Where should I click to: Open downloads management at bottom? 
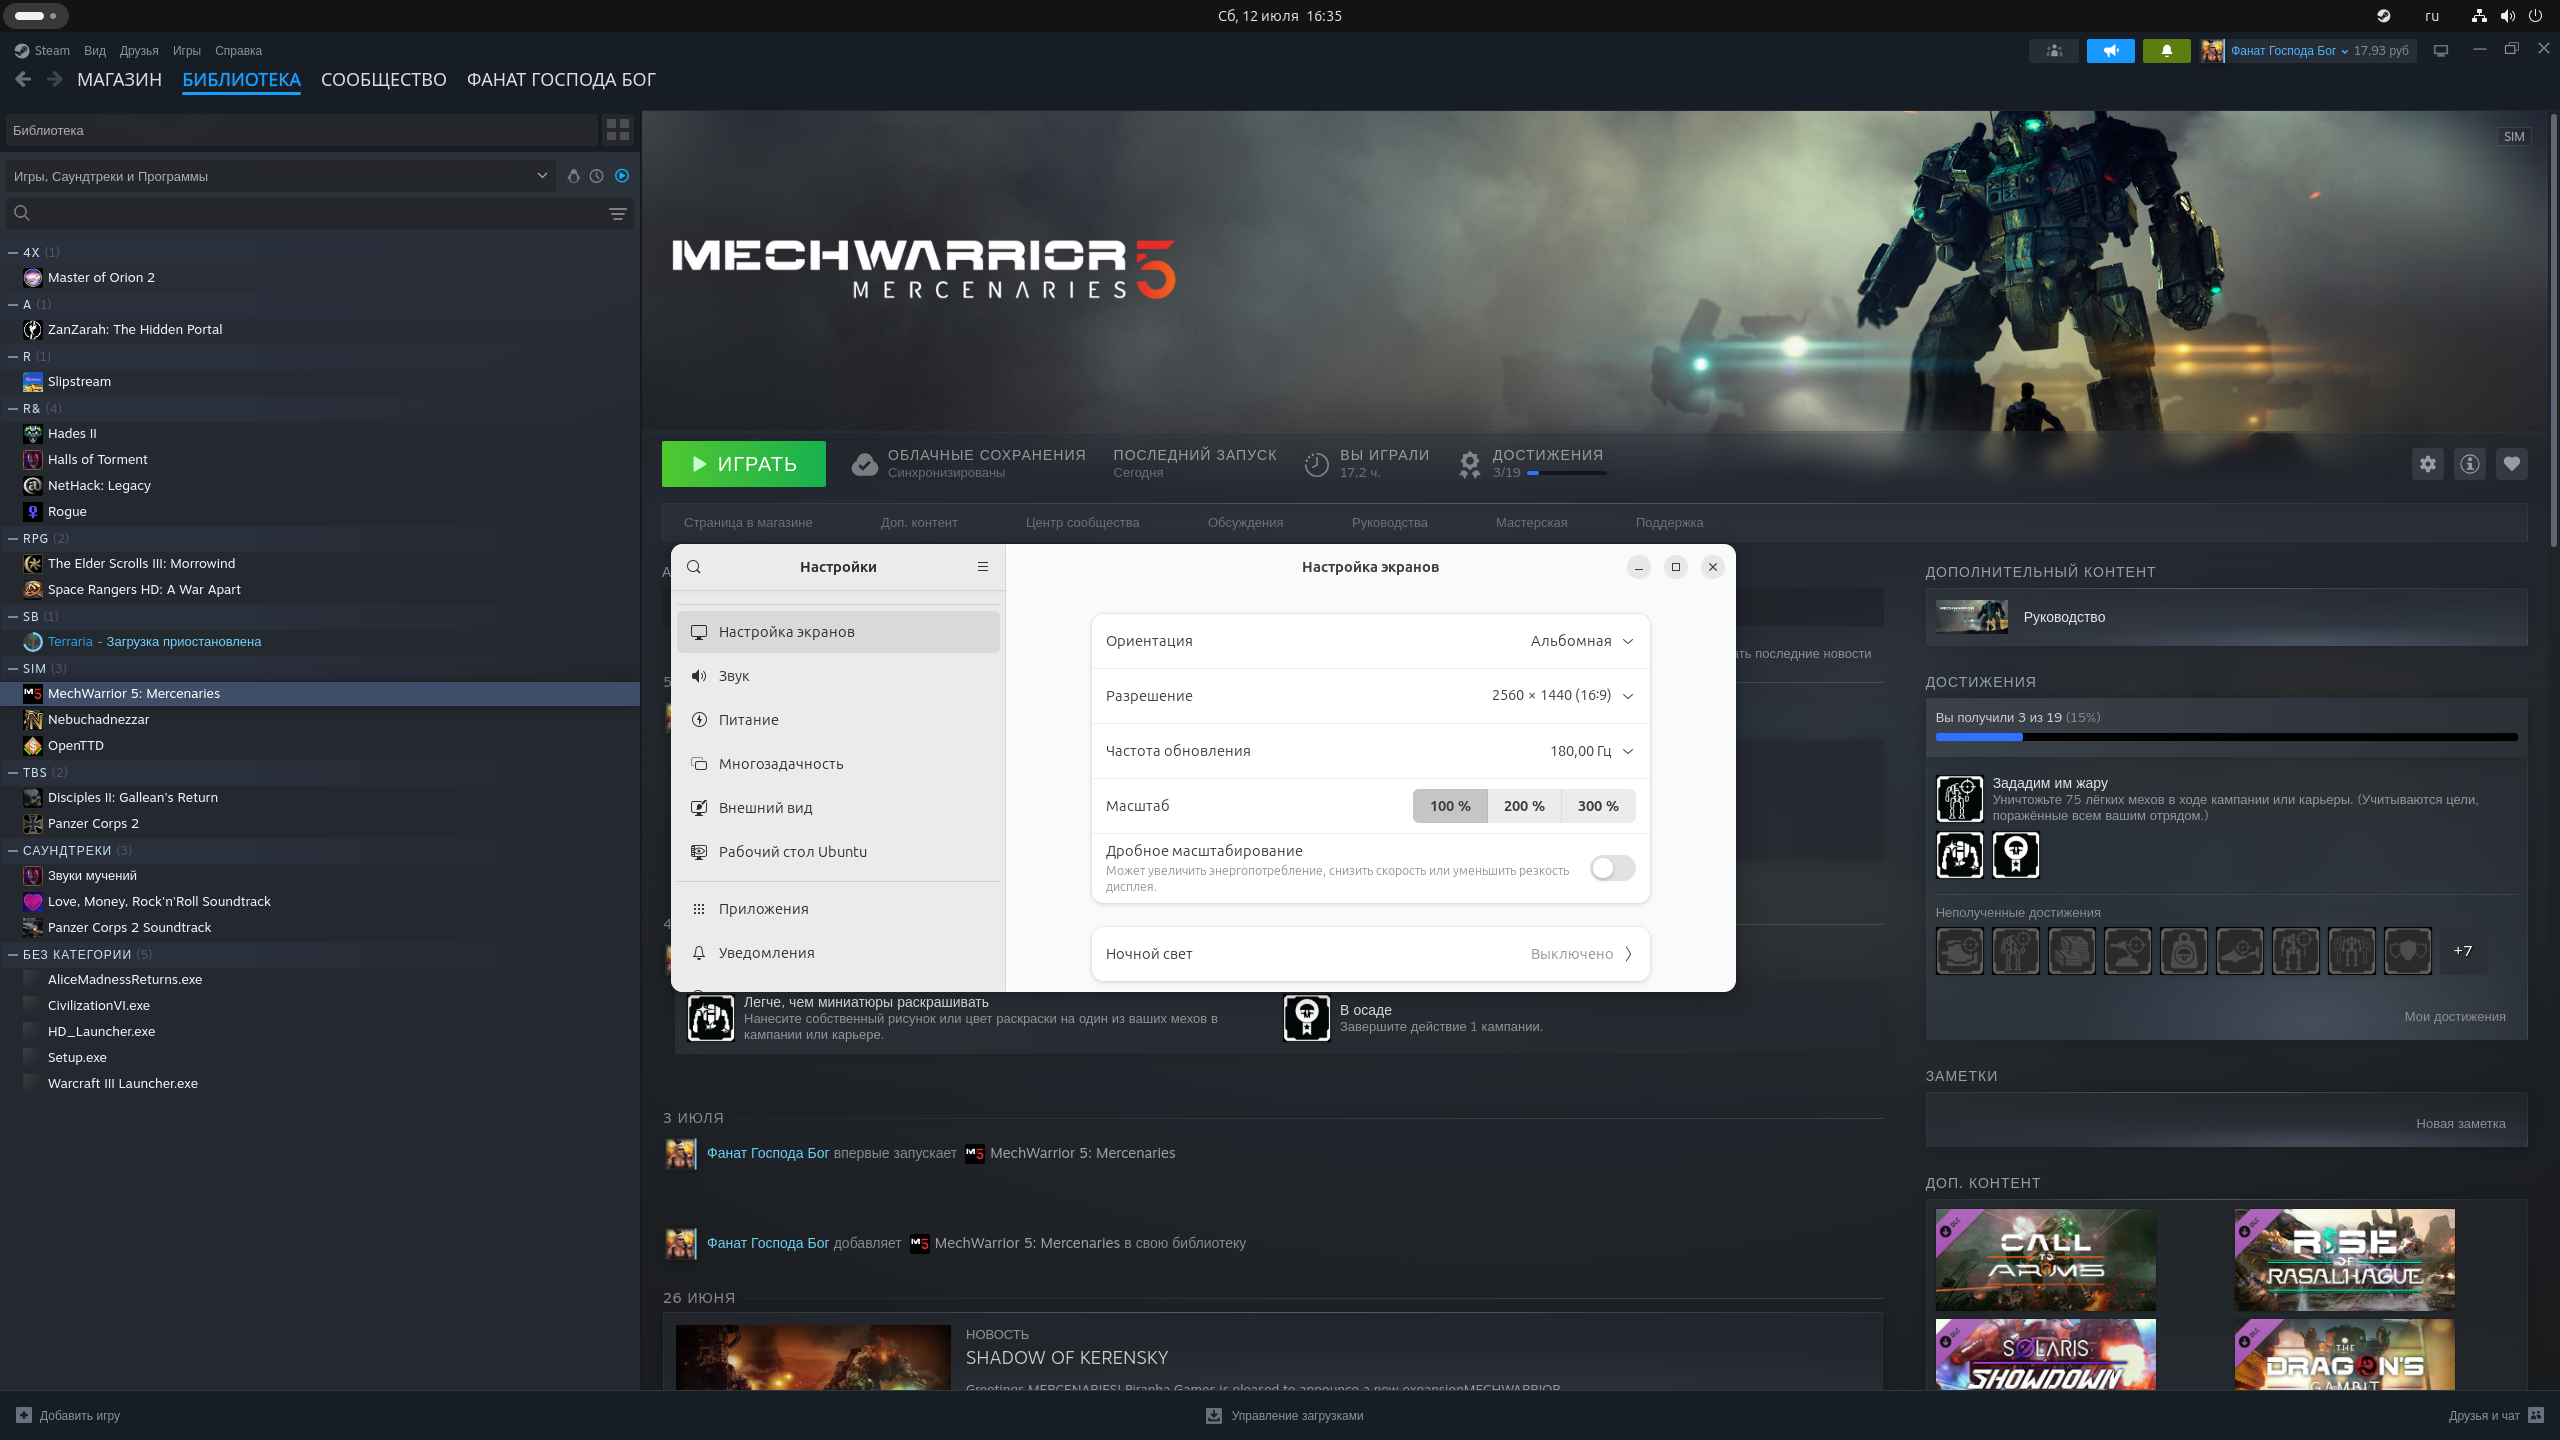tap(1285, 1415)
